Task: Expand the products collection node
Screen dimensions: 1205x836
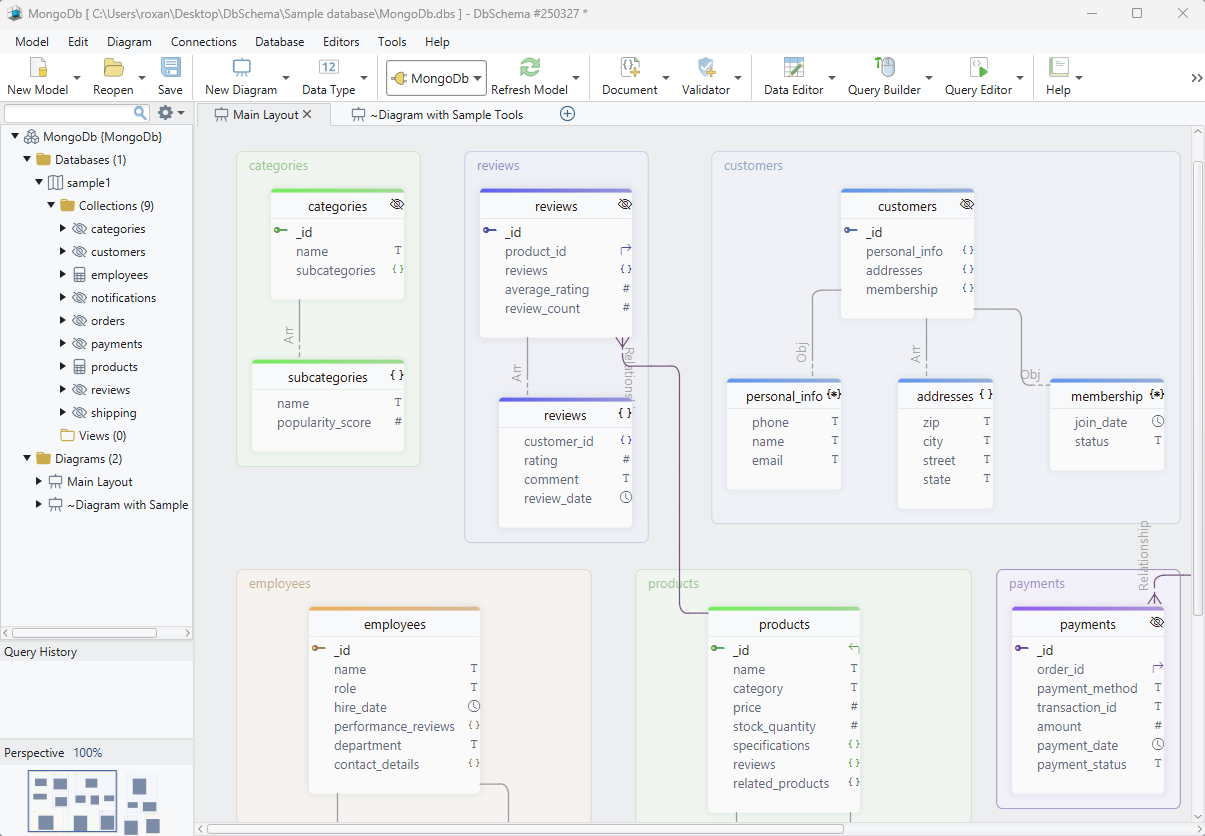Action: coord(63,366)
